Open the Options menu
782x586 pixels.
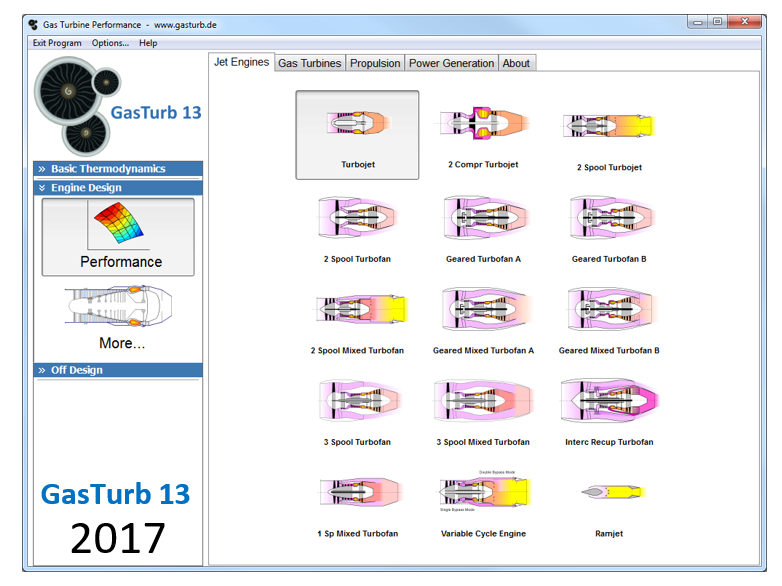[110, 43]
